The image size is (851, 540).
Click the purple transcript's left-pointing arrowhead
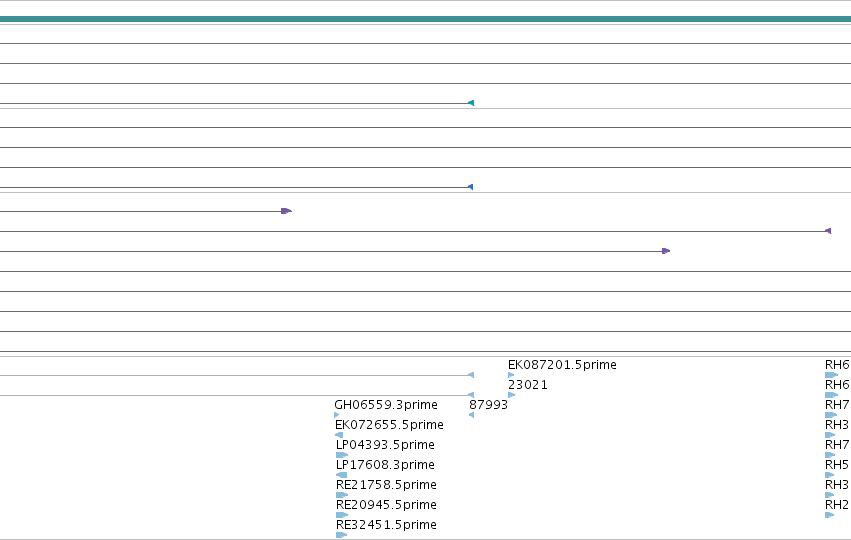[828, 231]
